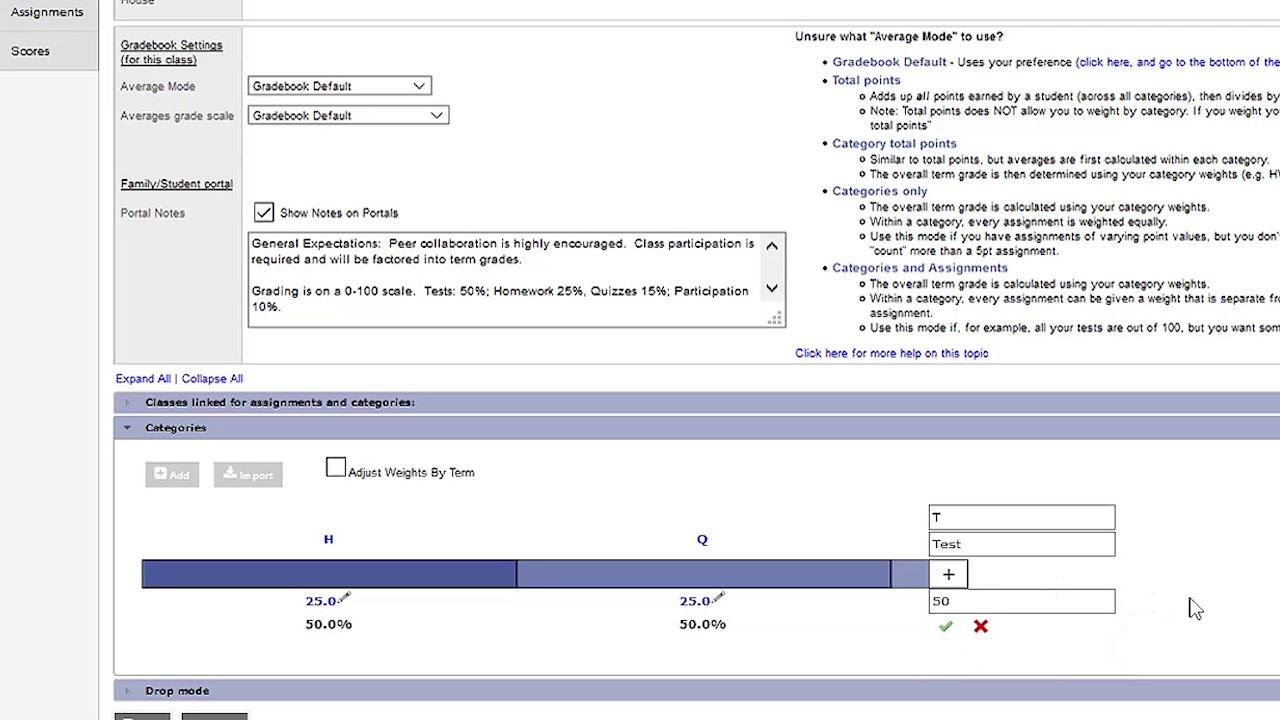Click the resize grip of Portal Notes textarea
Viewport: 1280px width, 720px height.
tap(774, 318)
